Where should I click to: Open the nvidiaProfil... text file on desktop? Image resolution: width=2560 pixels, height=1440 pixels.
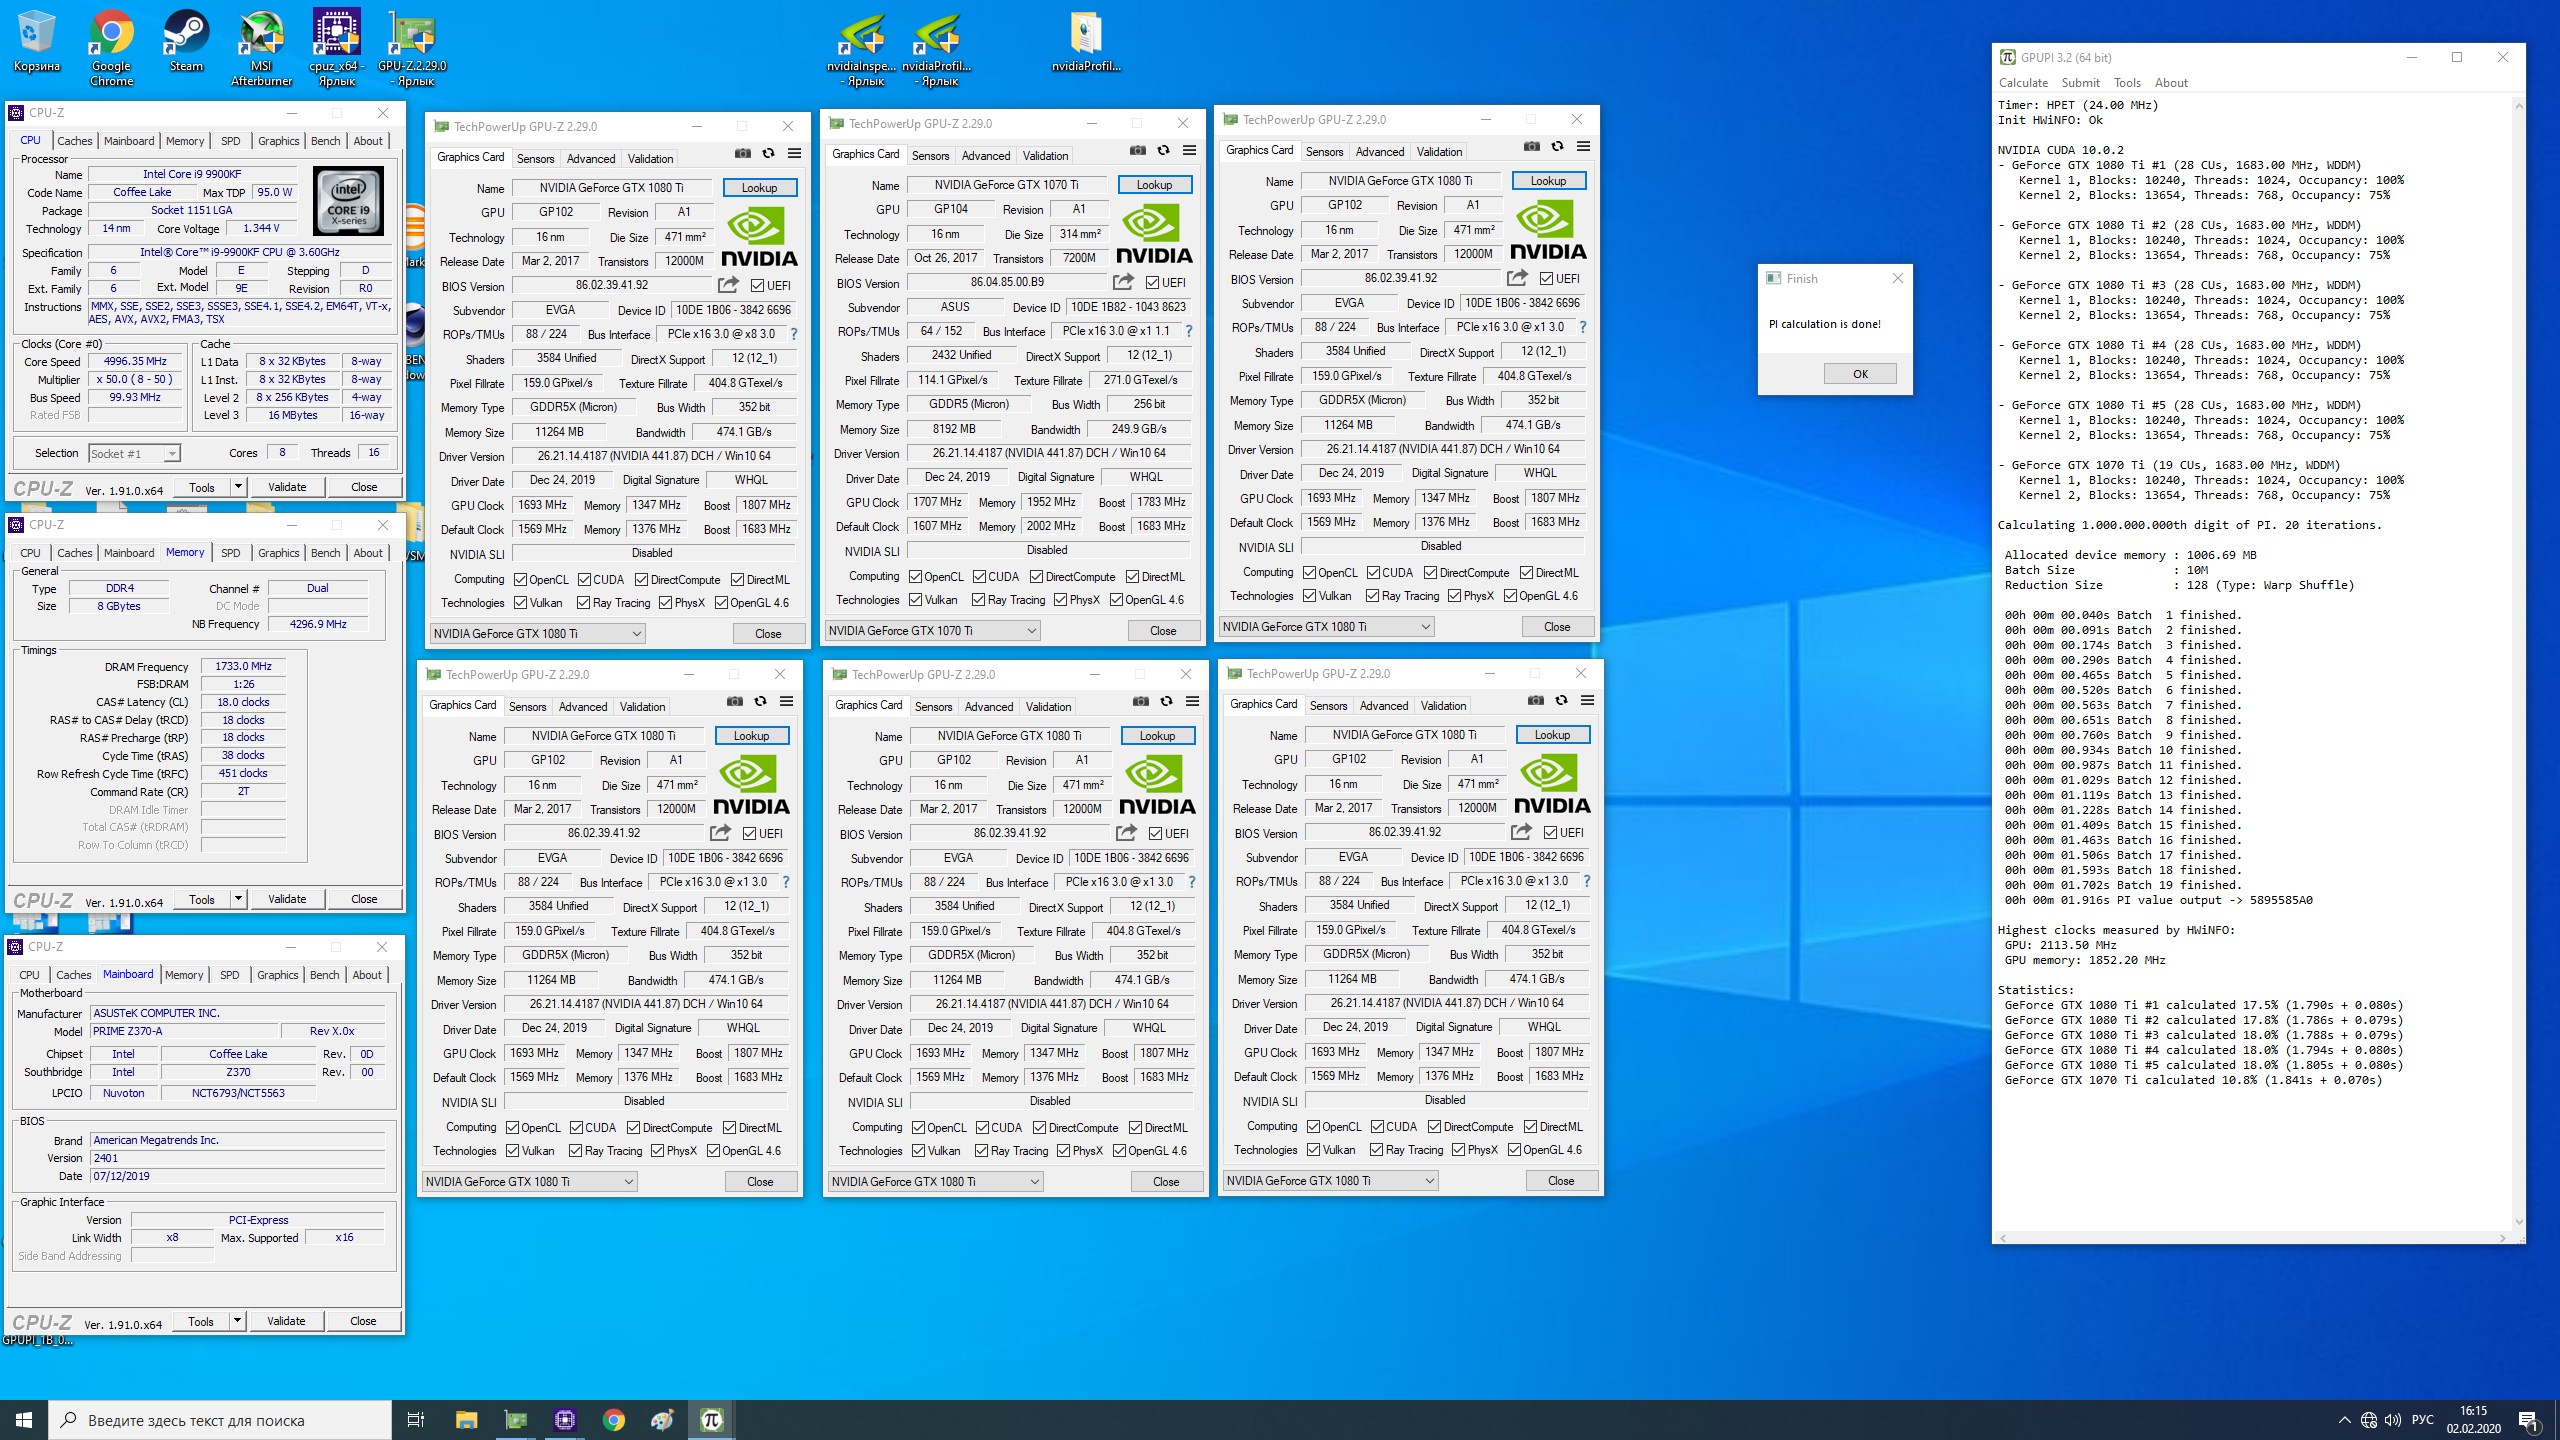tap(1086, 43)
